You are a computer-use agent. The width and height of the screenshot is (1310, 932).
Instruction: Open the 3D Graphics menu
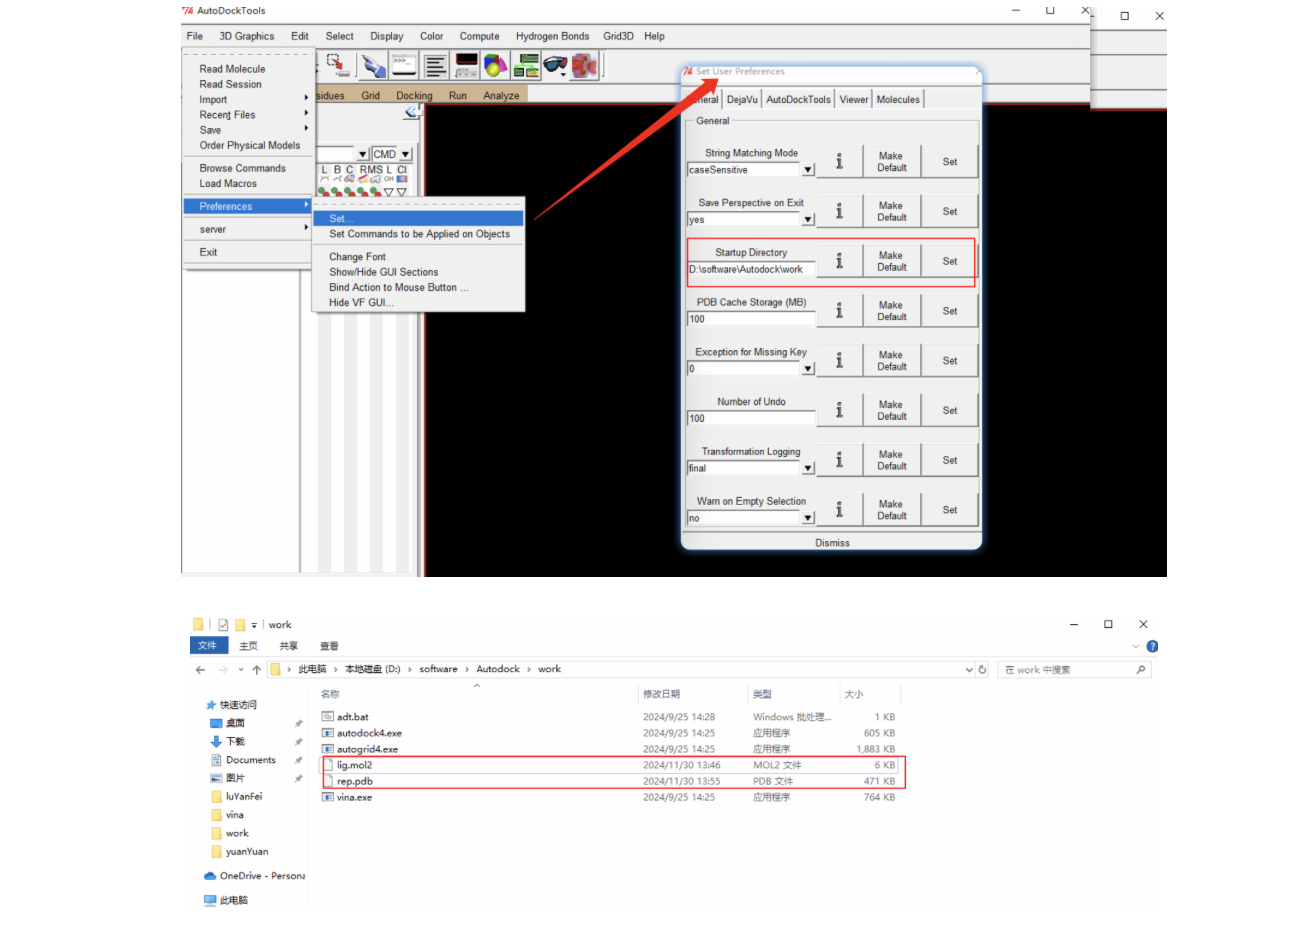(247, 36)
